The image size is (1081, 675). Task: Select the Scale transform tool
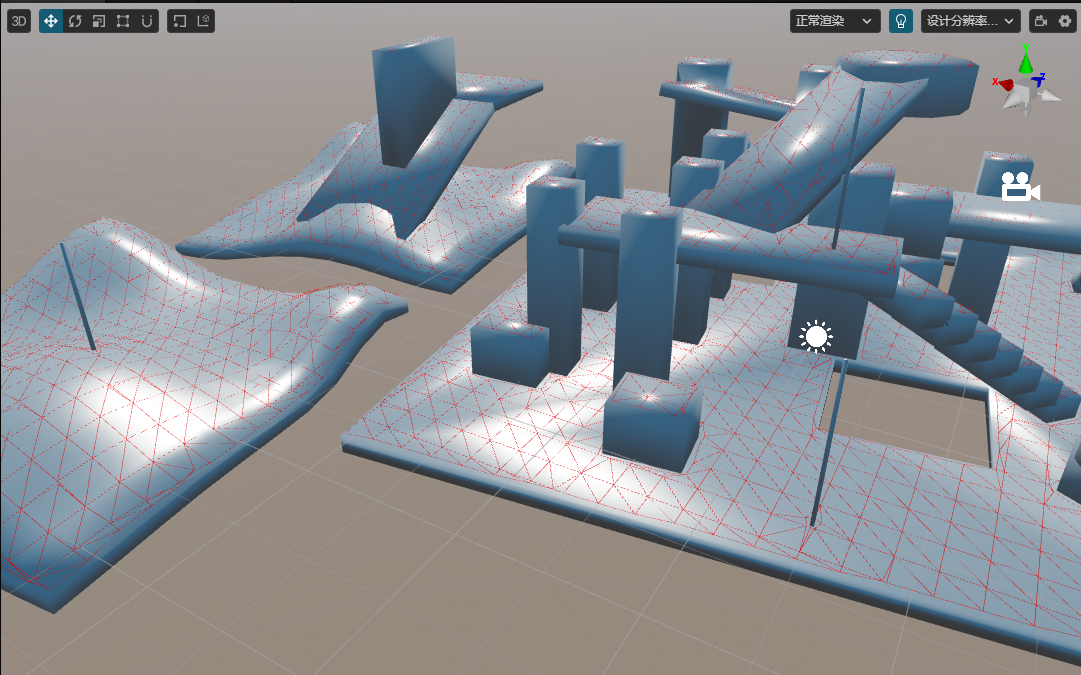(x=99, y=21)
